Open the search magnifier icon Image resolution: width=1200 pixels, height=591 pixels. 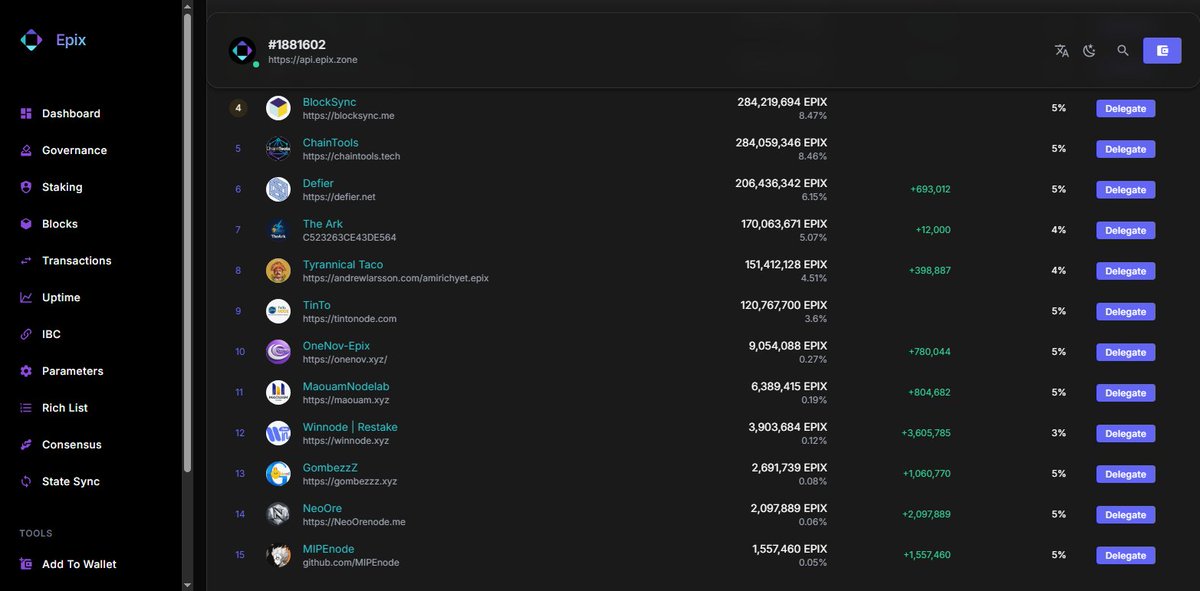1123,50
